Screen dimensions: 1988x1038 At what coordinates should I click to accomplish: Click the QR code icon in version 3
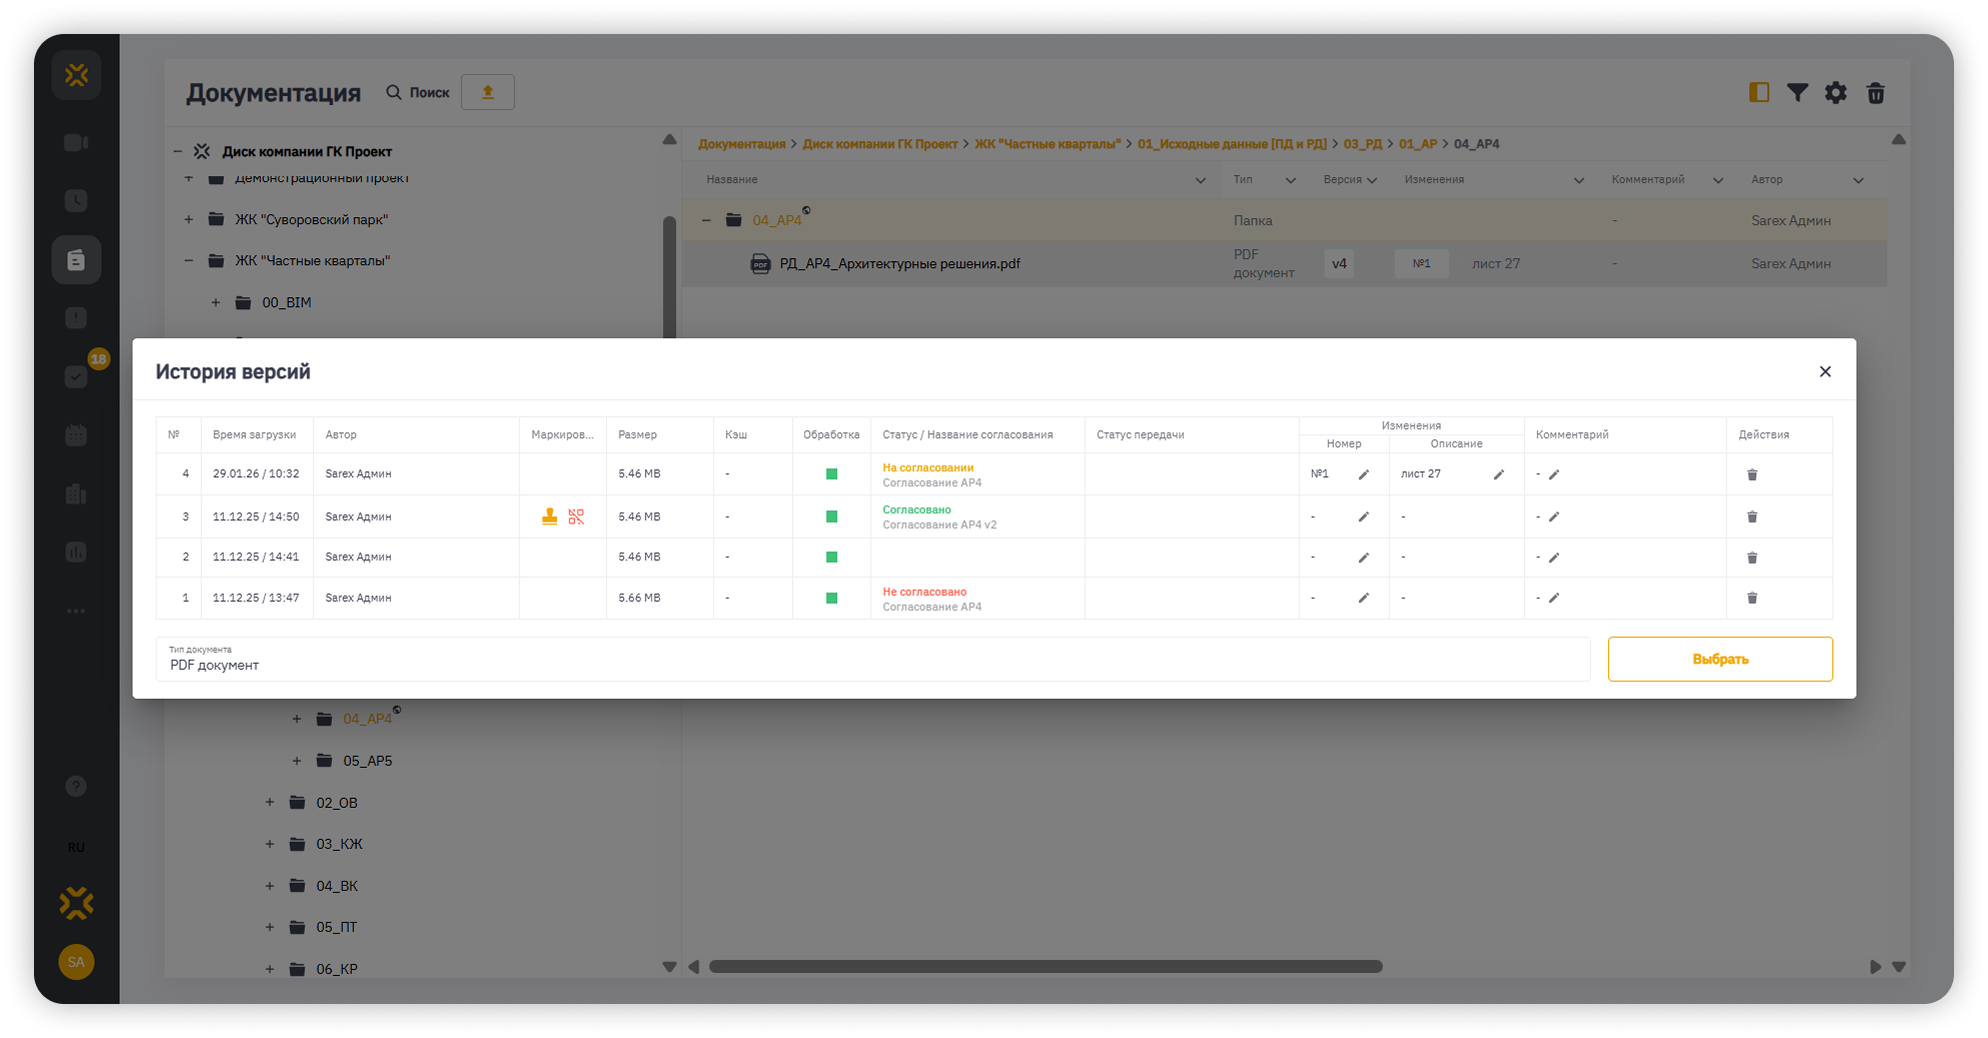coord(576,517)
